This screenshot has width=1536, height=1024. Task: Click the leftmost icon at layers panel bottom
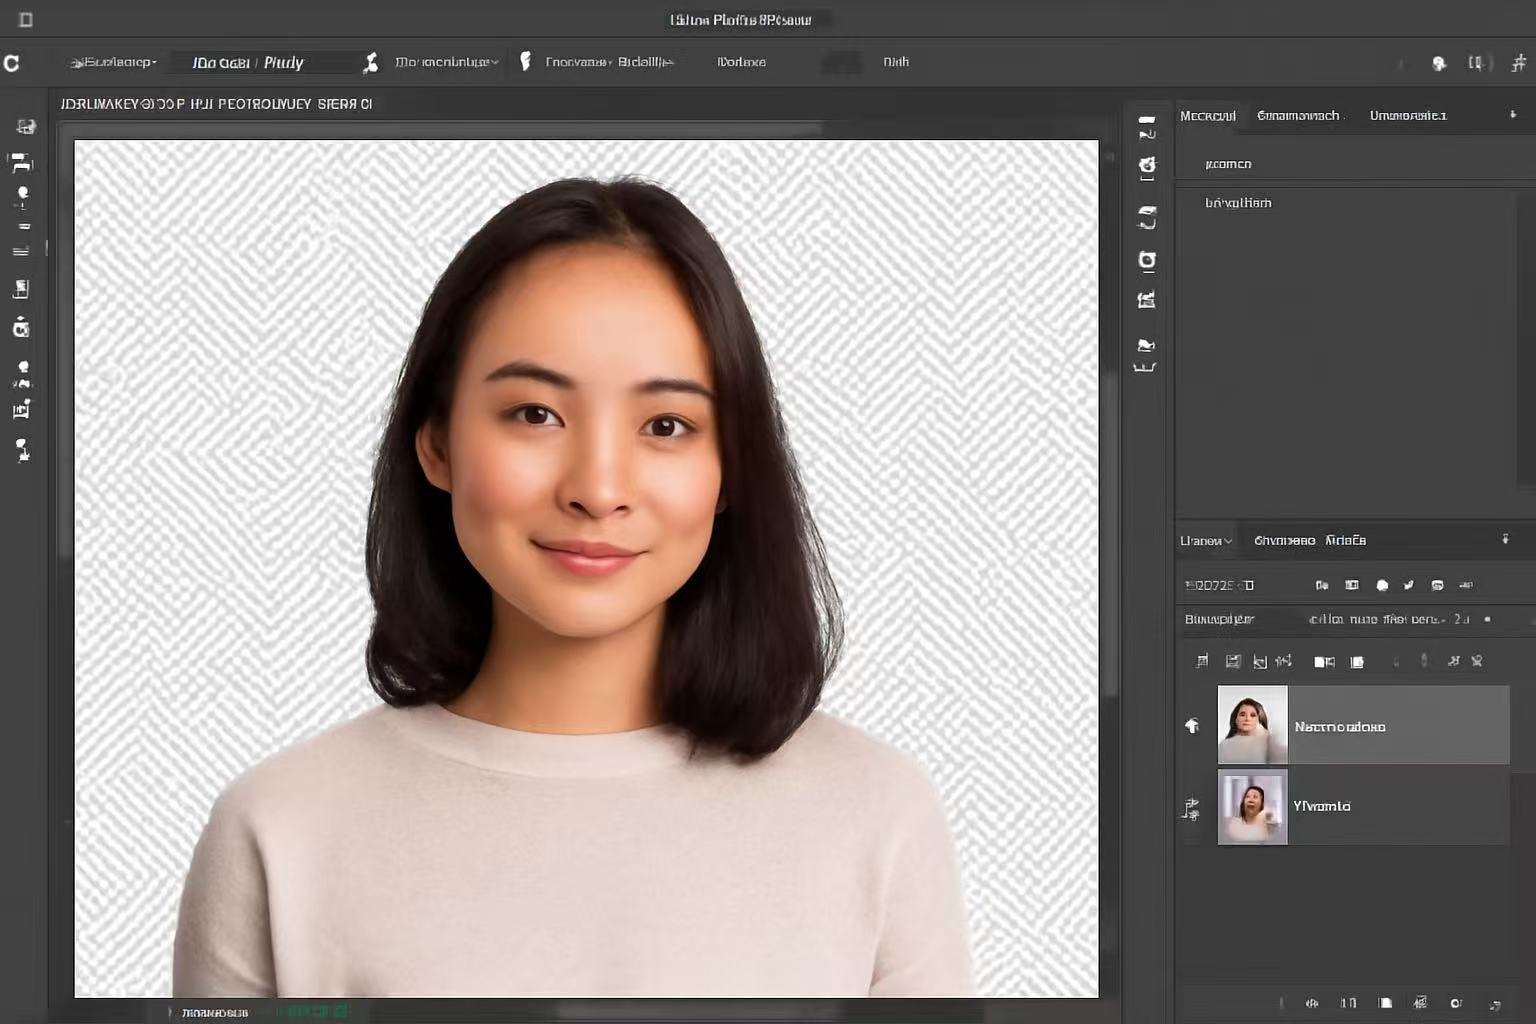(x=1311, y=1003)
